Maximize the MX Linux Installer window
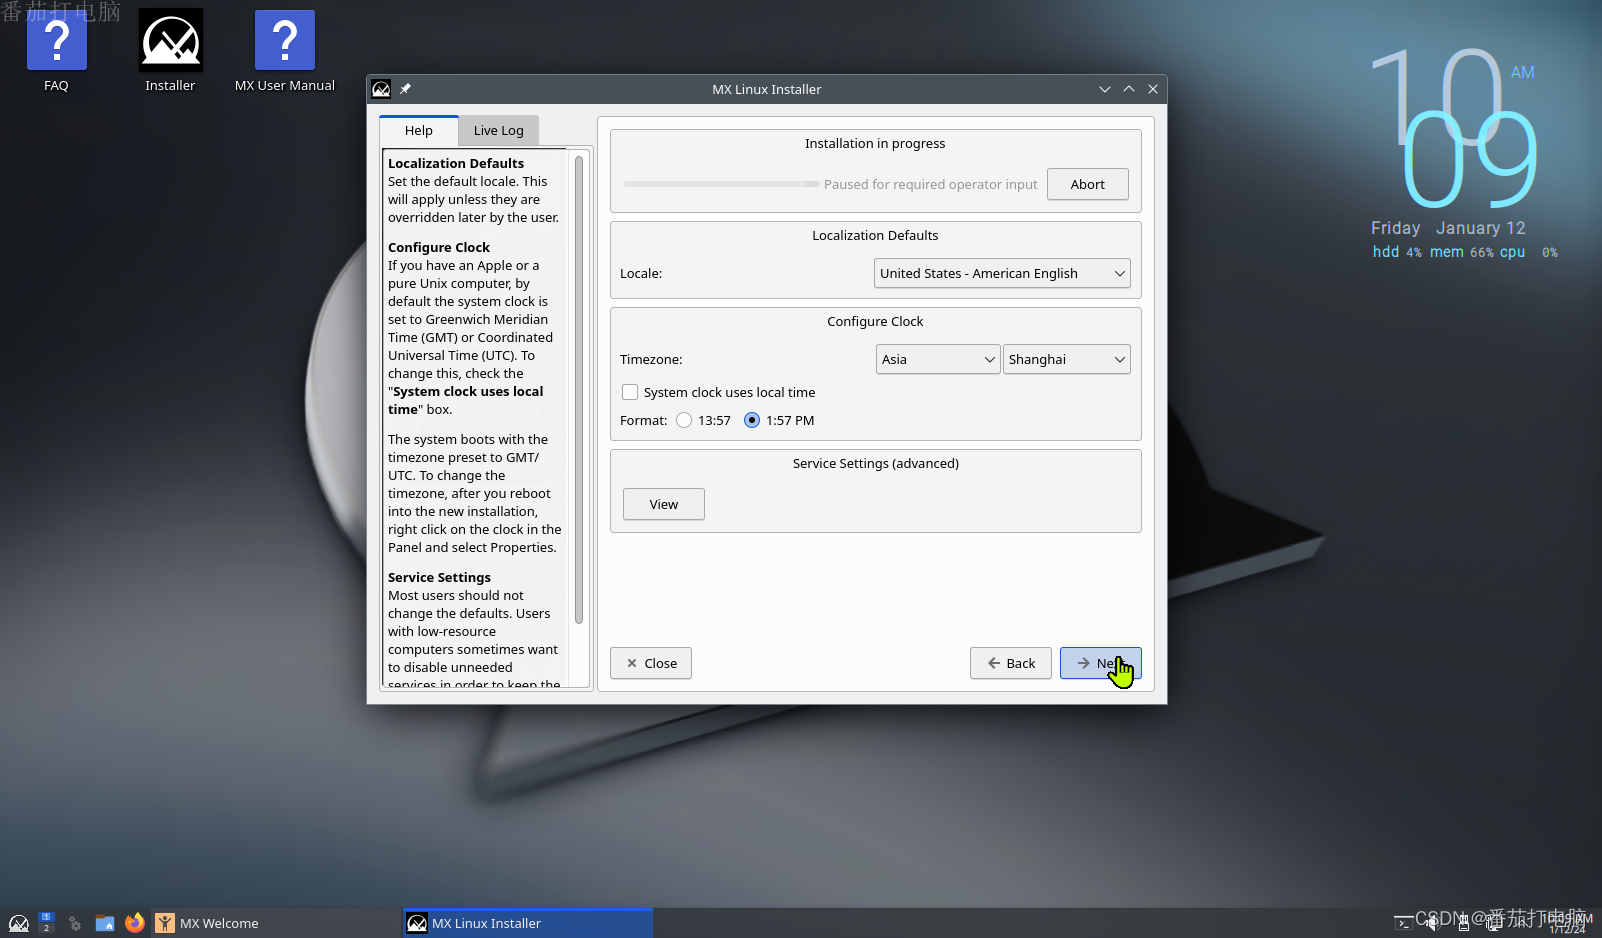Image resolution: width=1602 pixels, height=938 pixels. pos(1129,89)
